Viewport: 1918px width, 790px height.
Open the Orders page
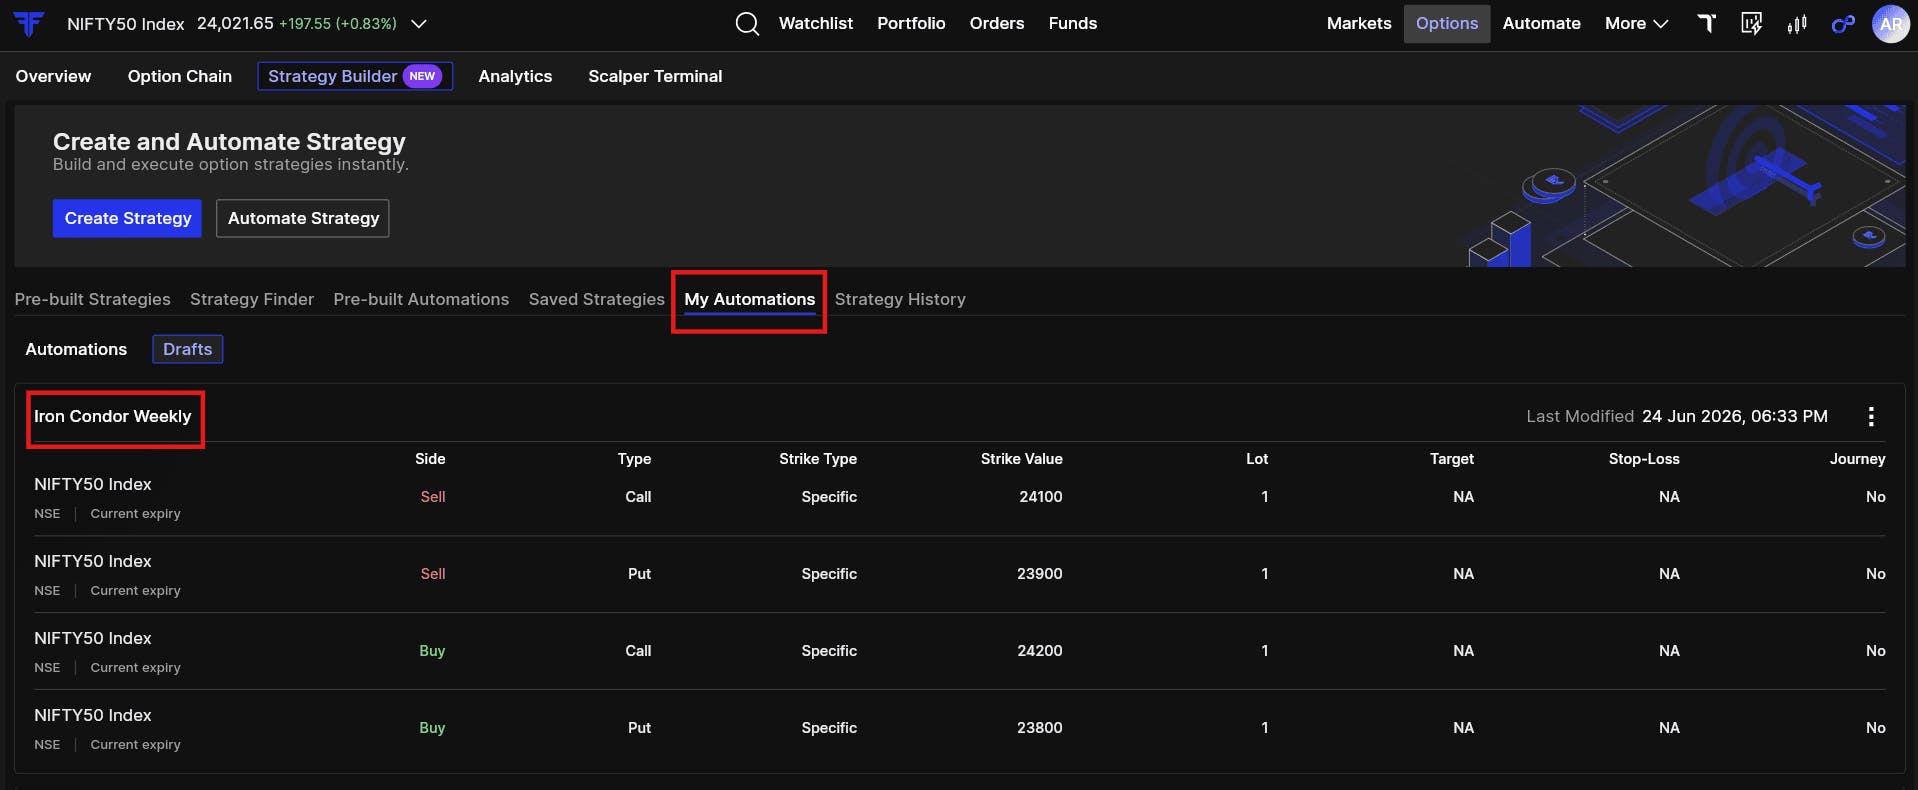997,23
